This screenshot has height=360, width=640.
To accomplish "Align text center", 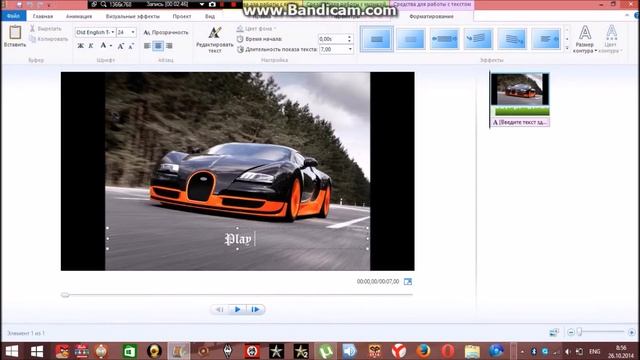I will [x=158, y=46].
